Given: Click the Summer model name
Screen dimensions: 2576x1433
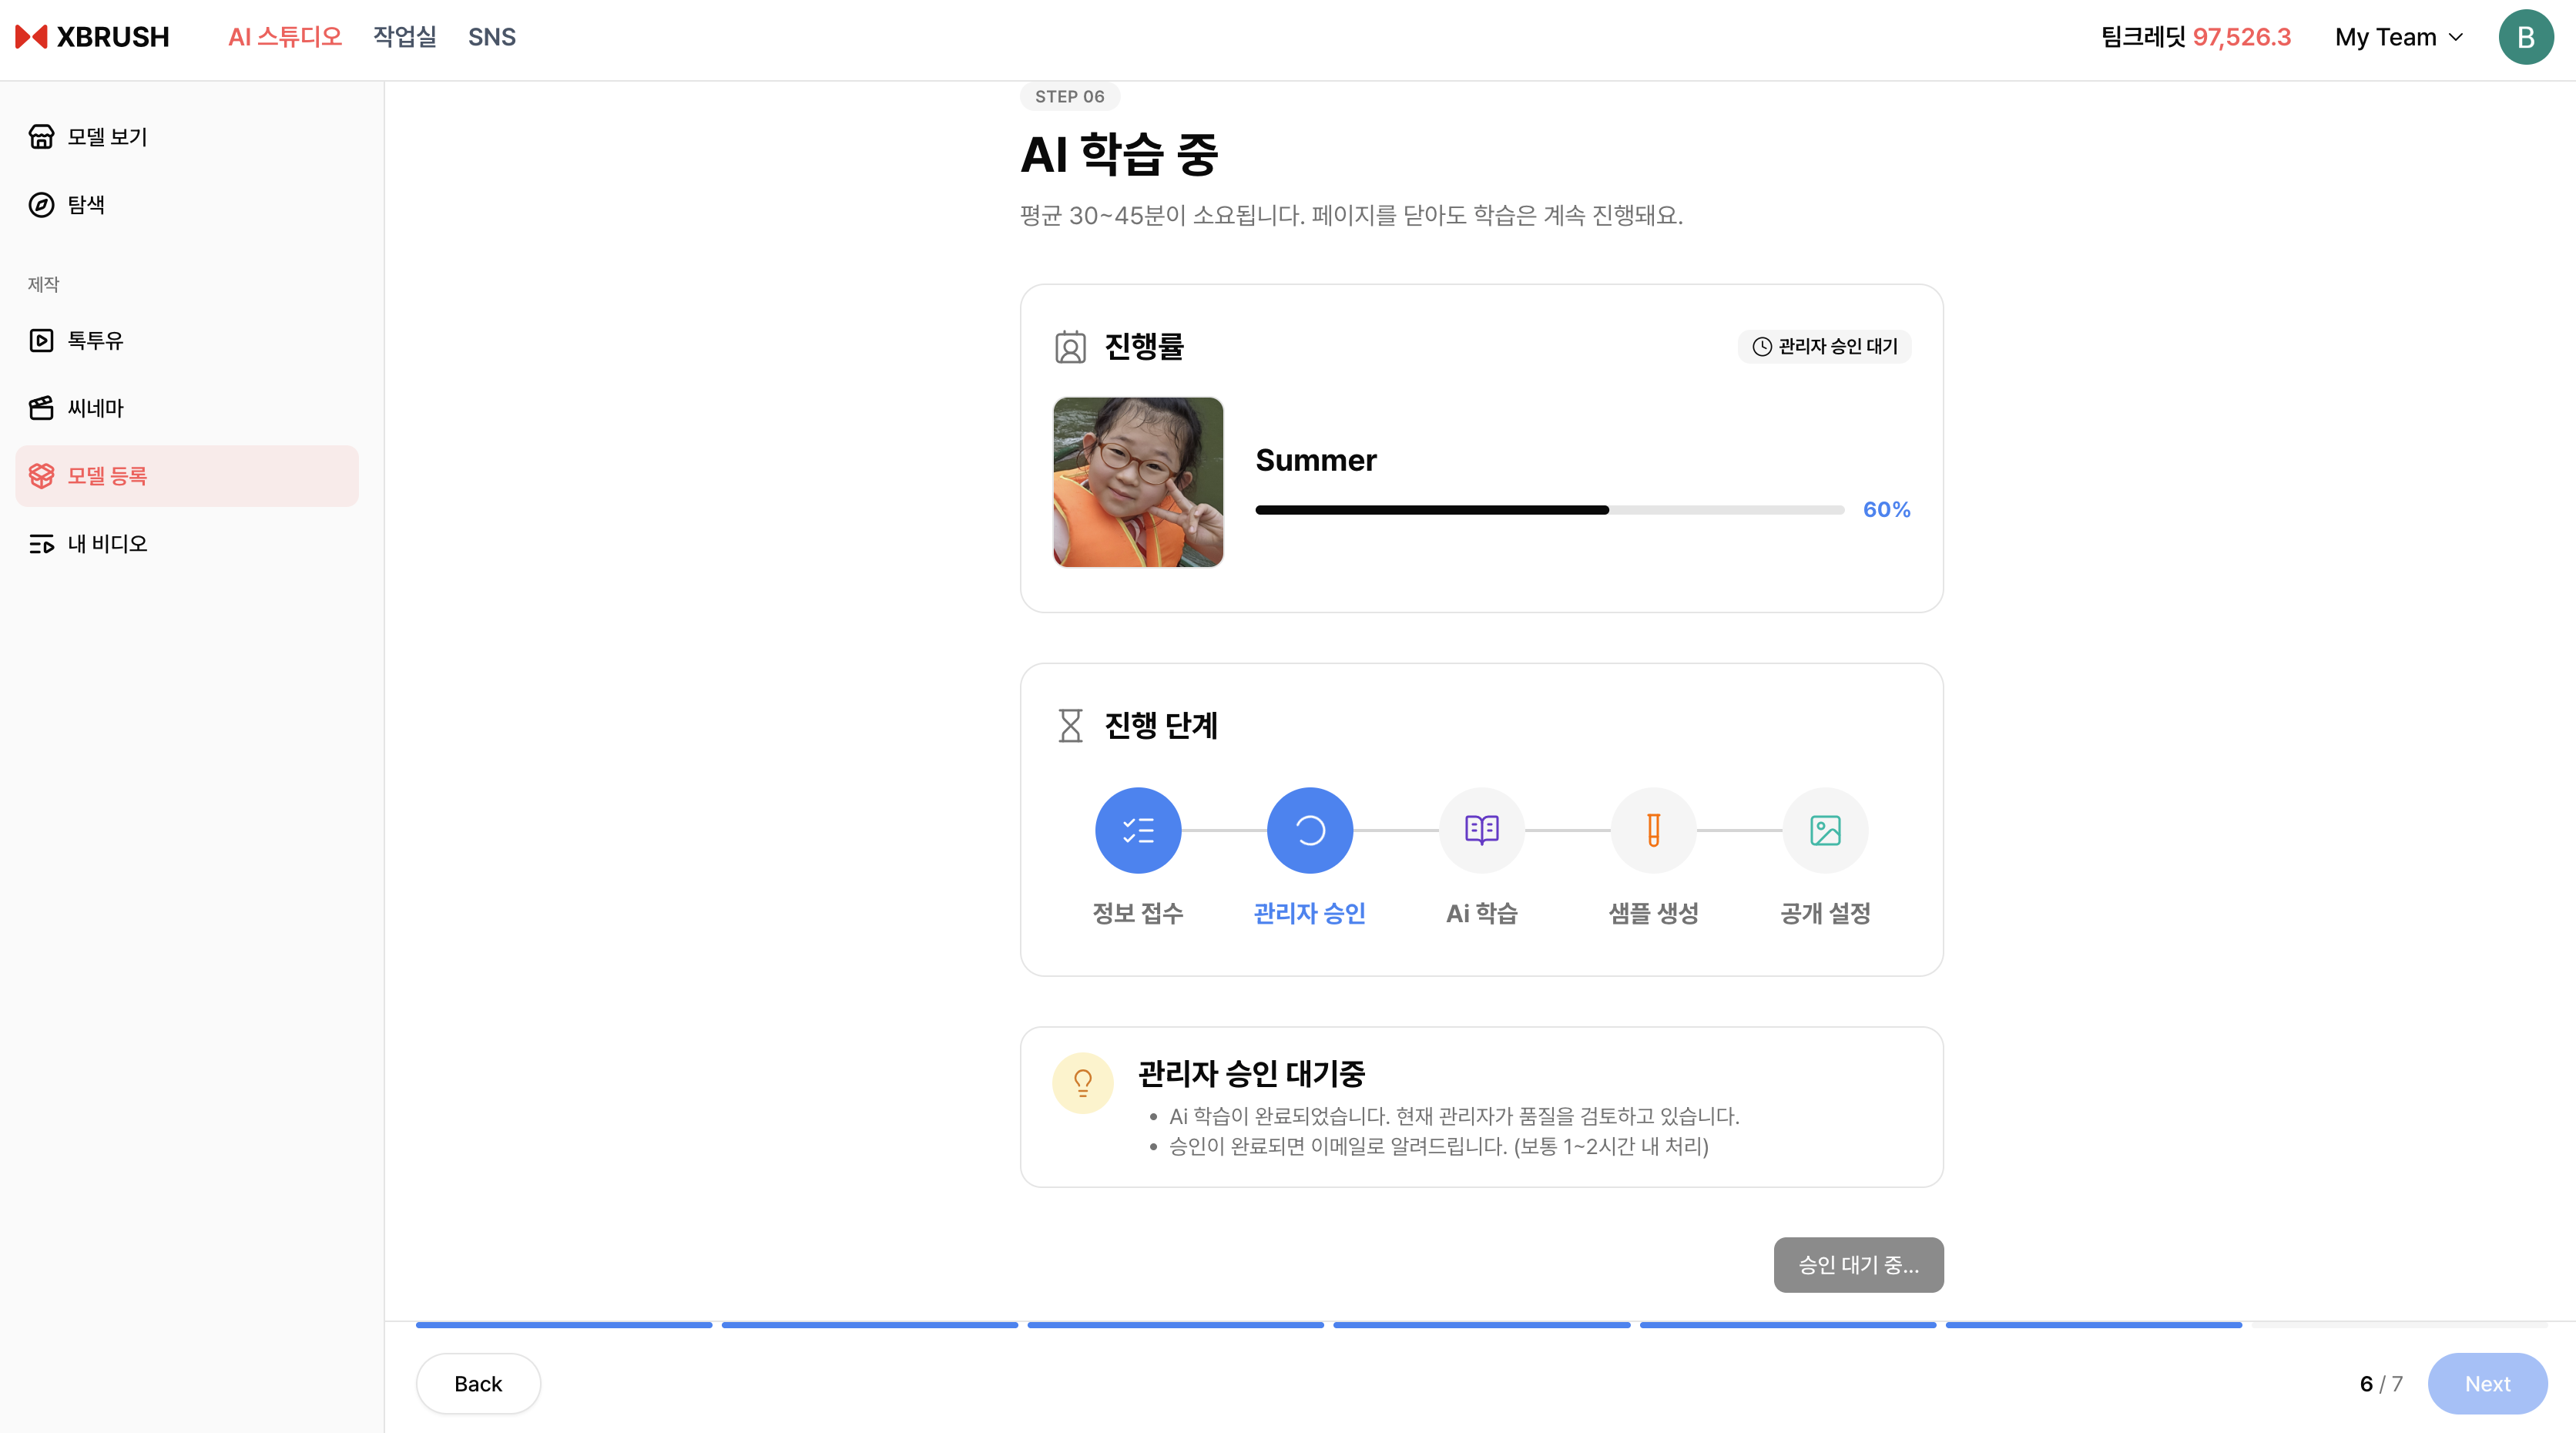Looking at the screenshot, I should (1316, 459).
